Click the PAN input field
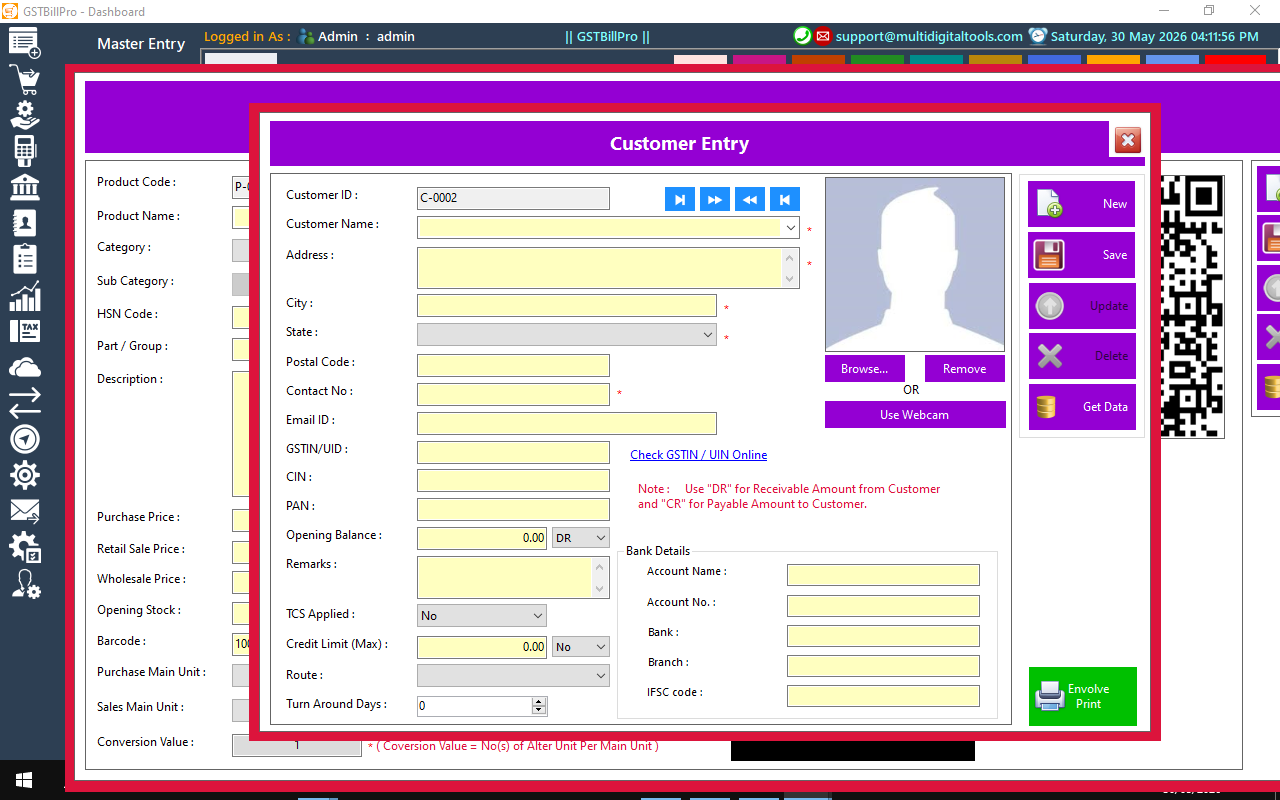Viewport: 1280px width, 800px height. [513, 509]
